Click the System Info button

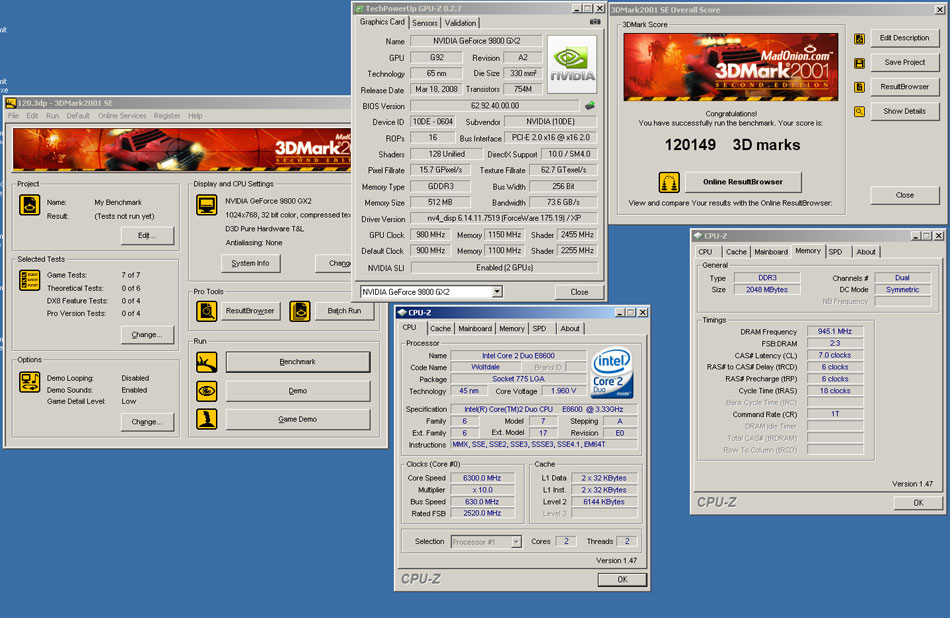(250, 264)
